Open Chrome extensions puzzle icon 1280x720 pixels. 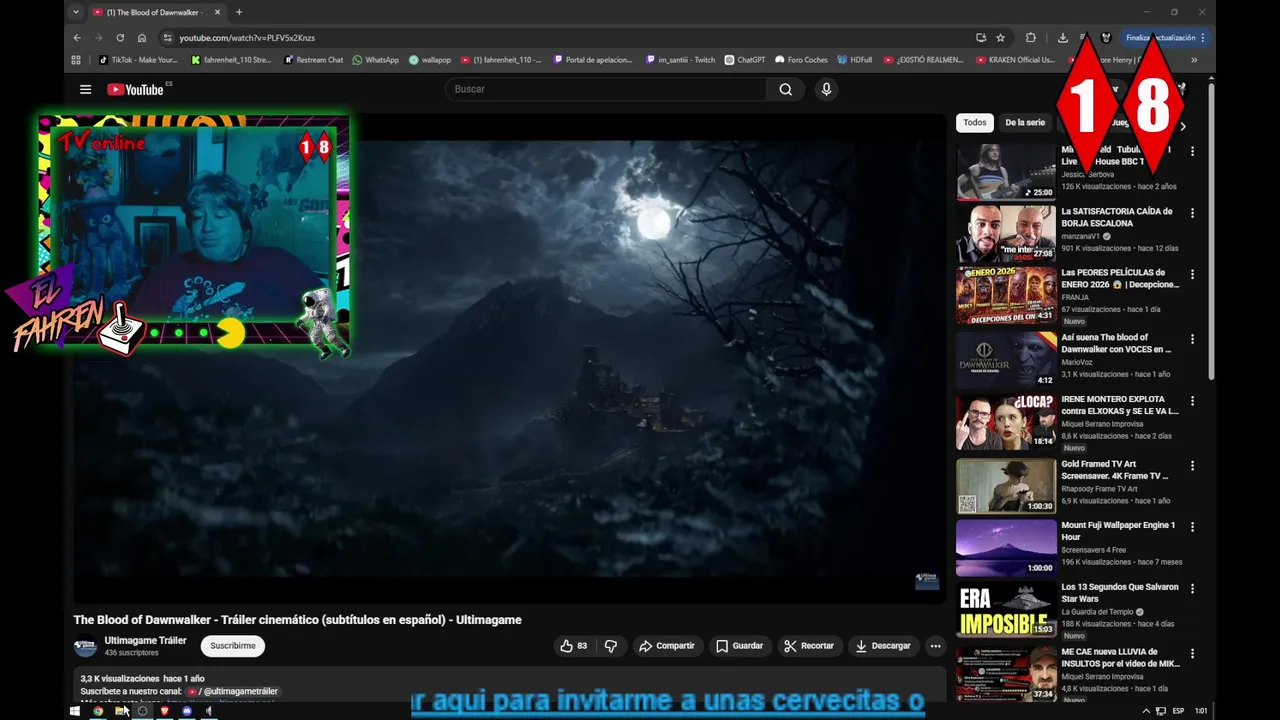(x=1030, y=38)
